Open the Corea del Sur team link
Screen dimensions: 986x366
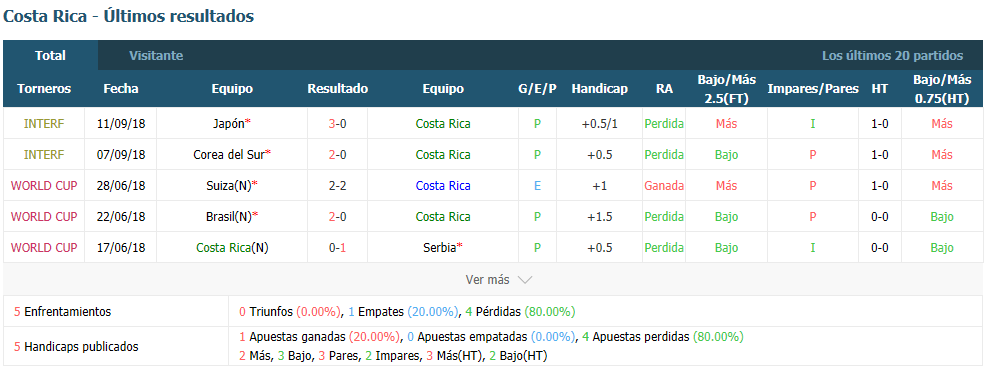tap(232, 155)
